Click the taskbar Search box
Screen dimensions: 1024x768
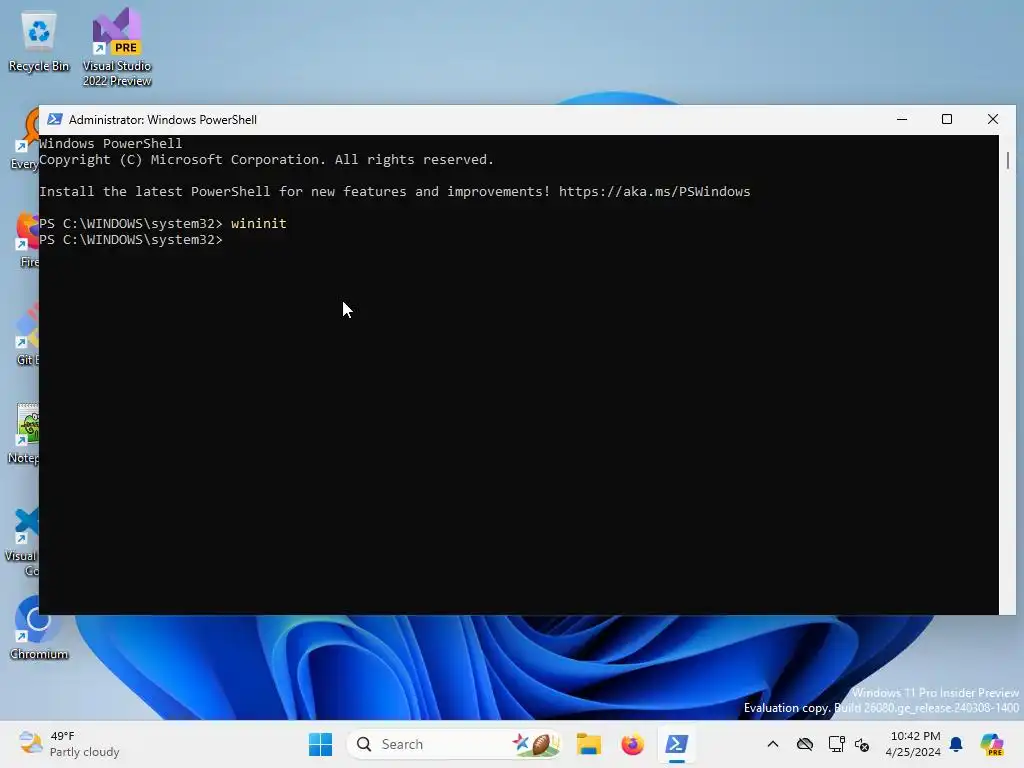(454, 744)
